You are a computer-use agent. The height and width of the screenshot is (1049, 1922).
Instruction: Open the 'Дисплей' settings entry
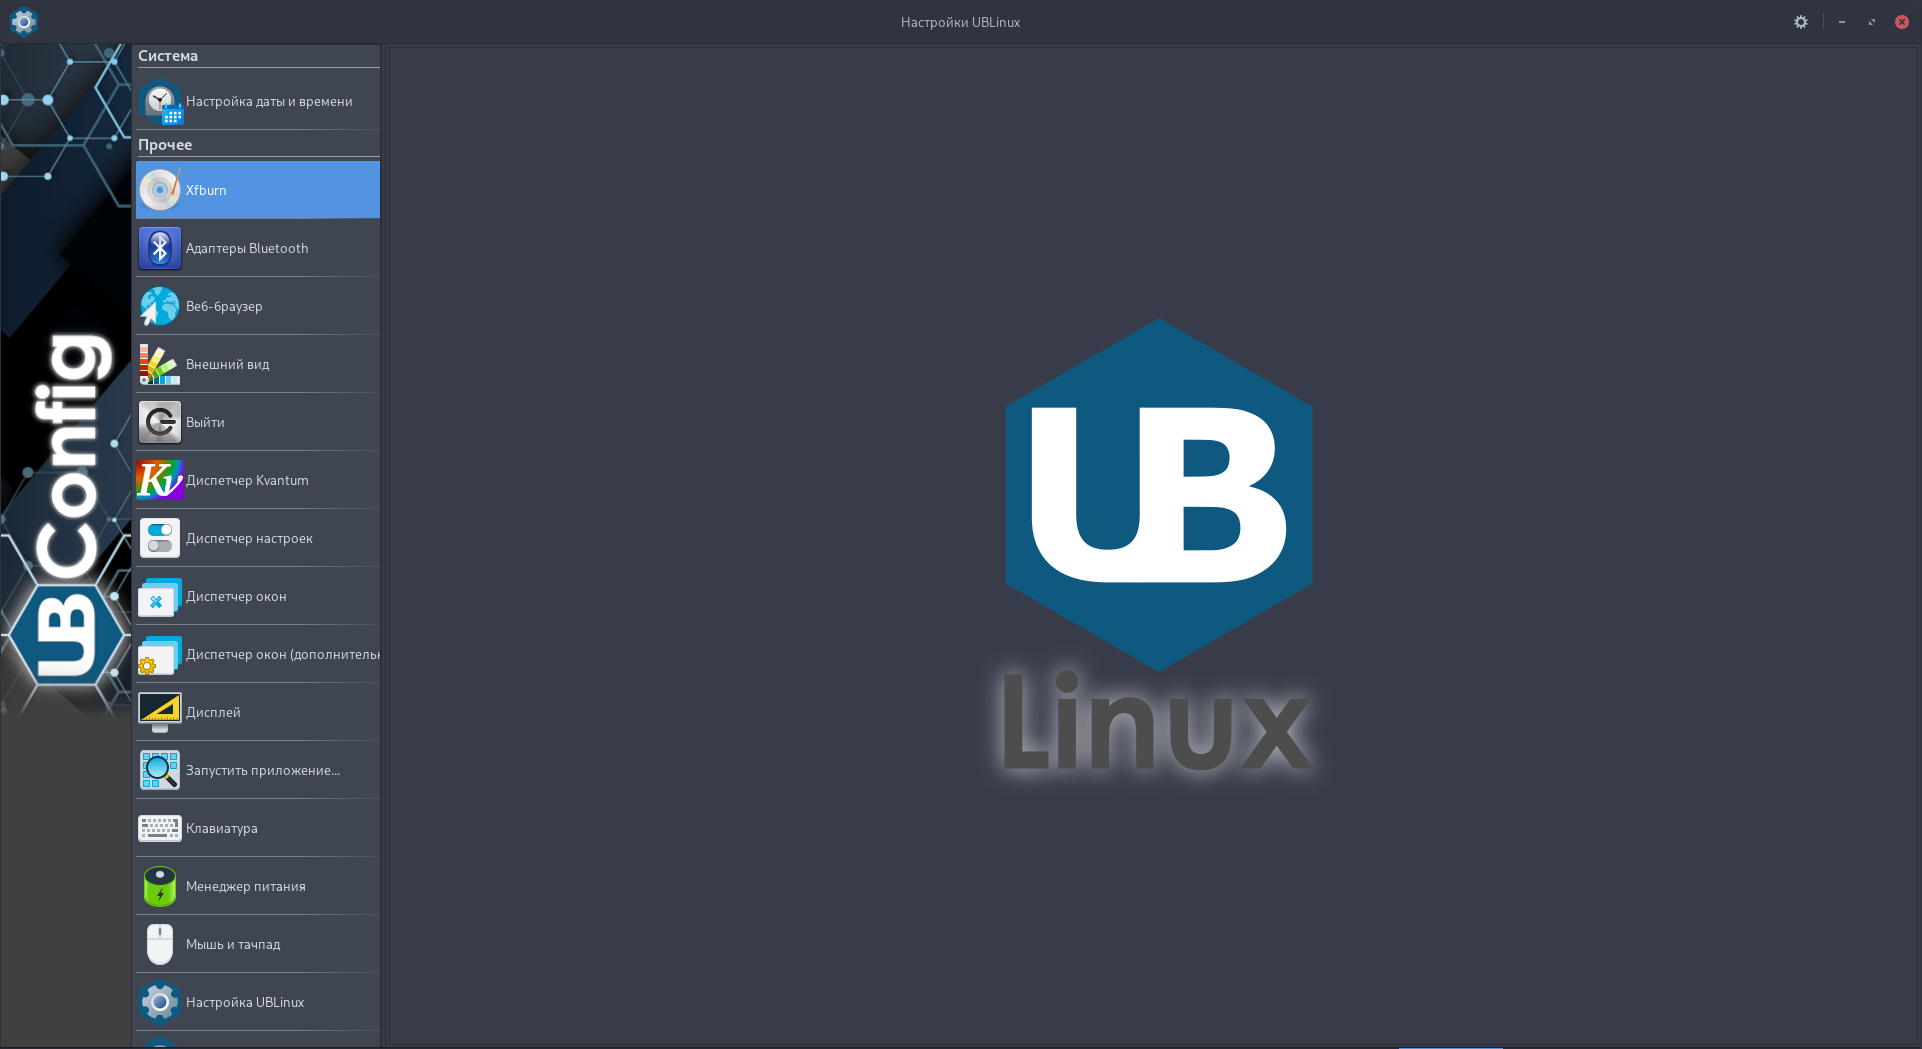[x=258, y=712]
